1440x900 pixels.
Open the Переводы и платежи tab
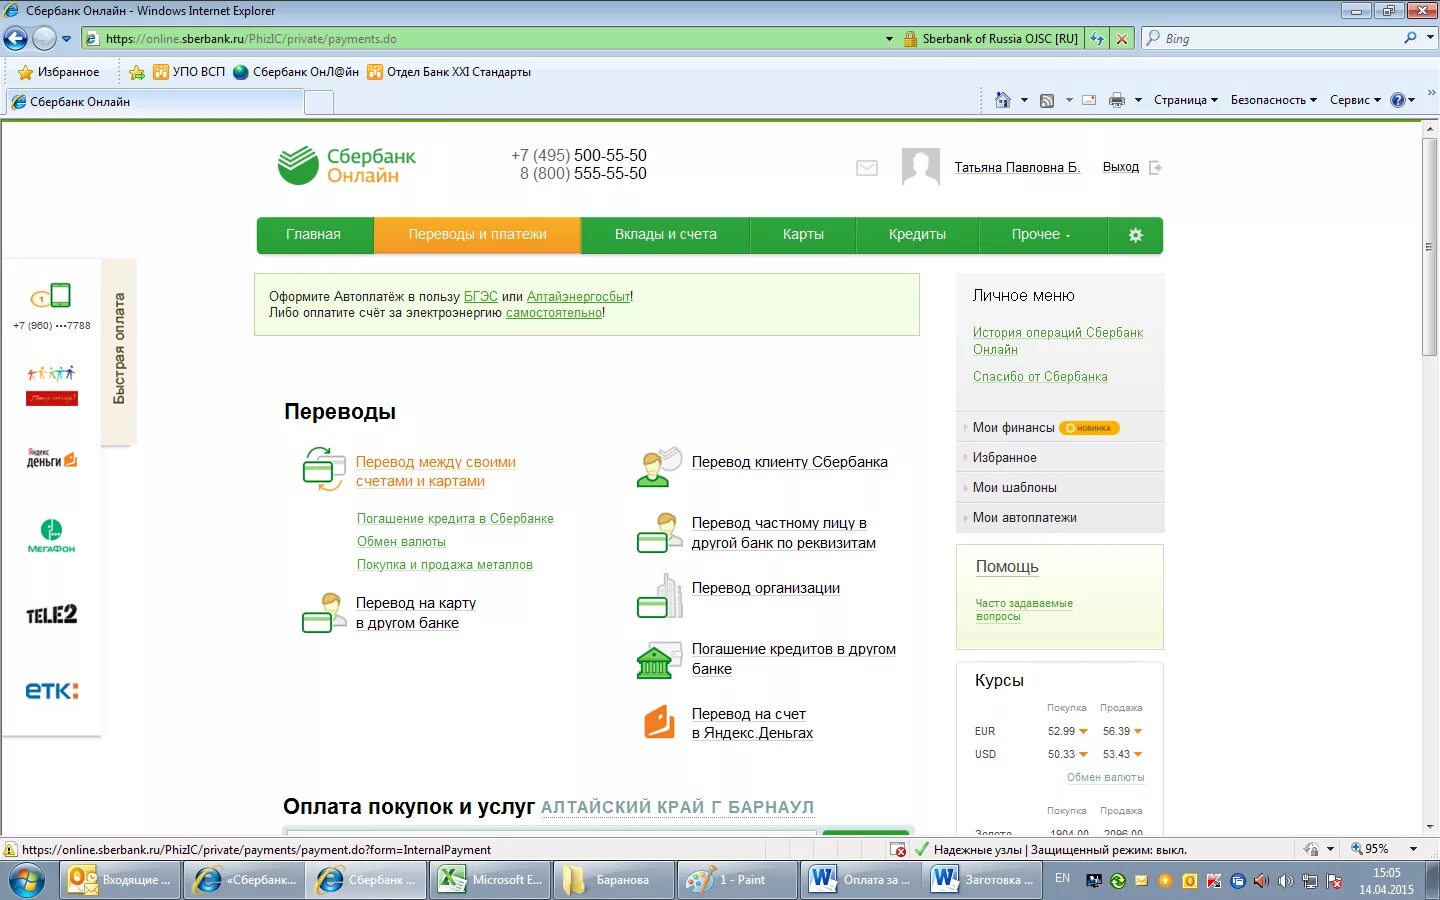point(477,235)
